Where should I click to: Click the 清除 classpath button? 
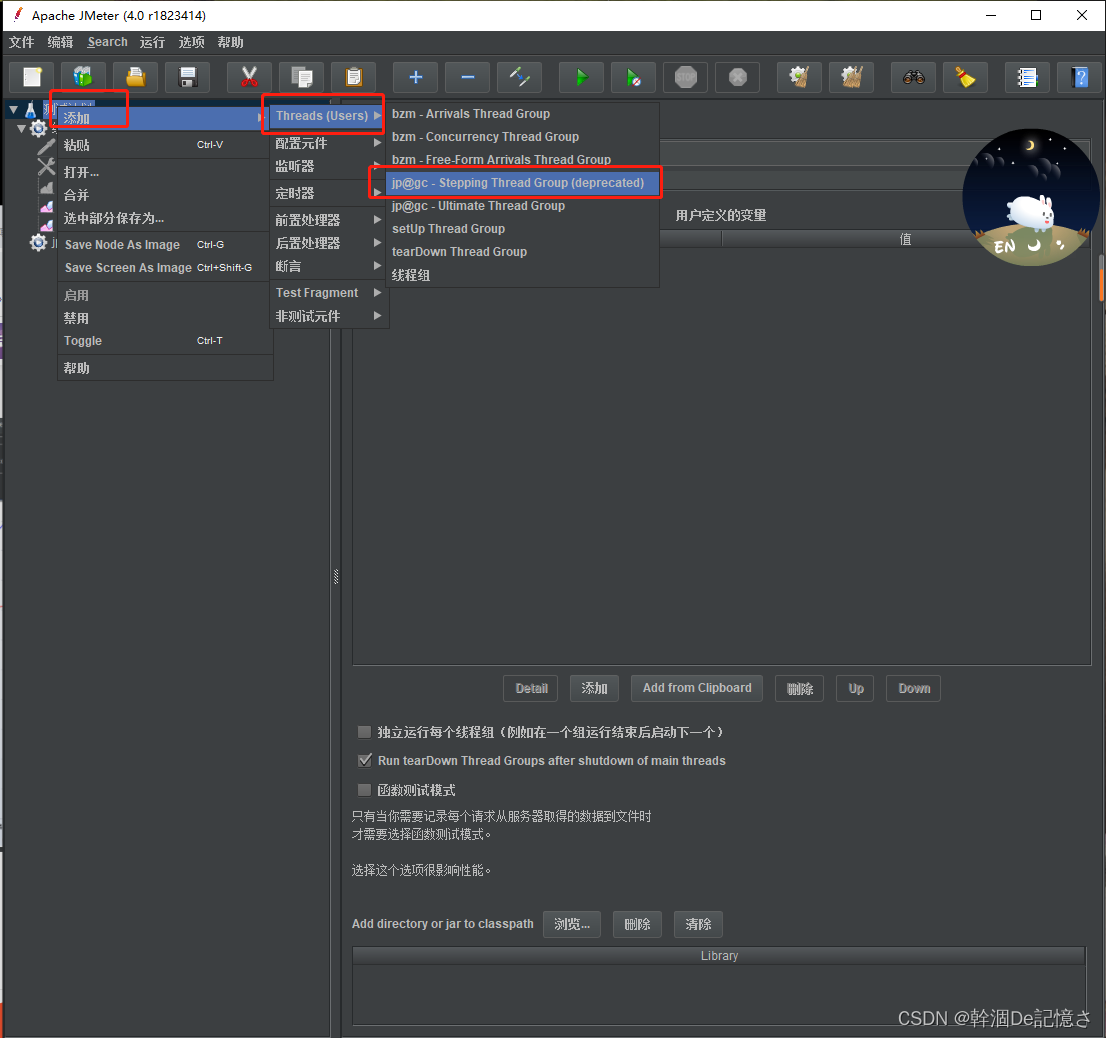tap(698, 924)
